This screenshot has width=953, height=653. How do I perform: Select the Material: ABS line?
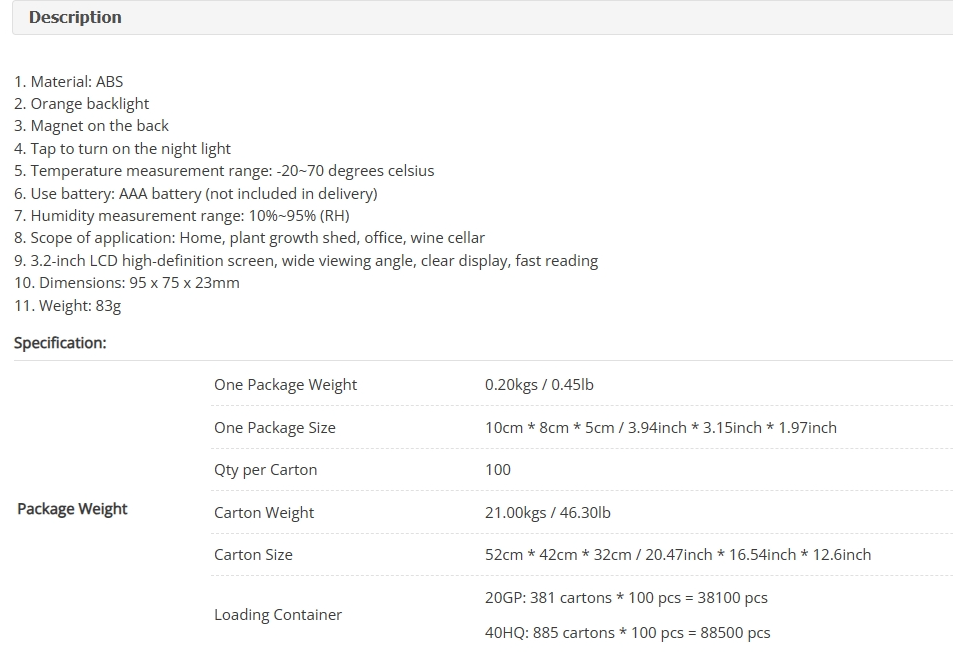pyautogui.click(x=69, y=81)
